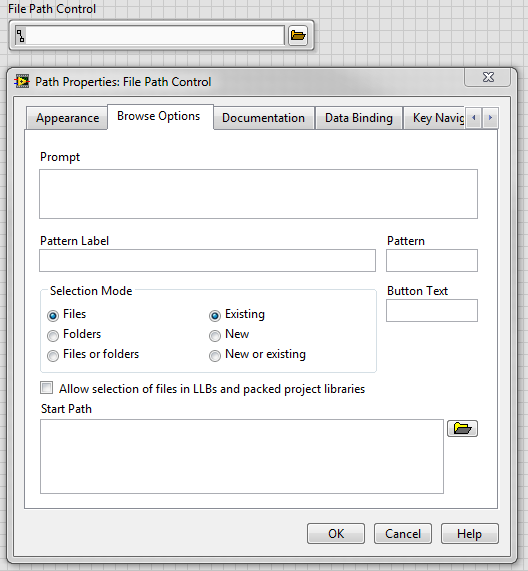Confirm settings with the OK button
Viewport: 528px width, 571px height.
(336, 533)
